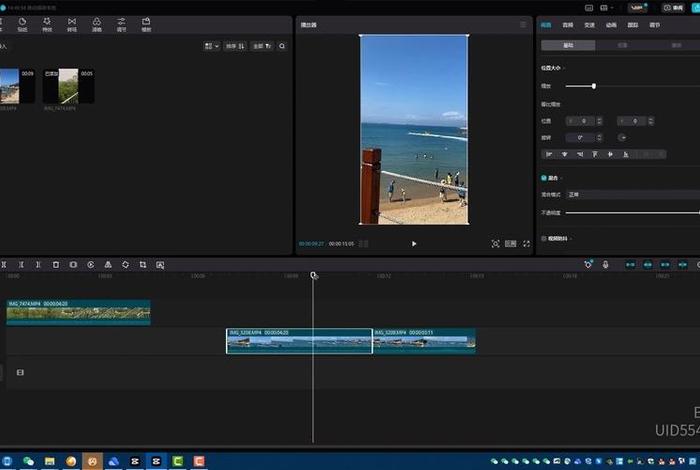The image size is (700, 470).
Task: Click the position Y stepper arrows
Action: tap(651, 121)
